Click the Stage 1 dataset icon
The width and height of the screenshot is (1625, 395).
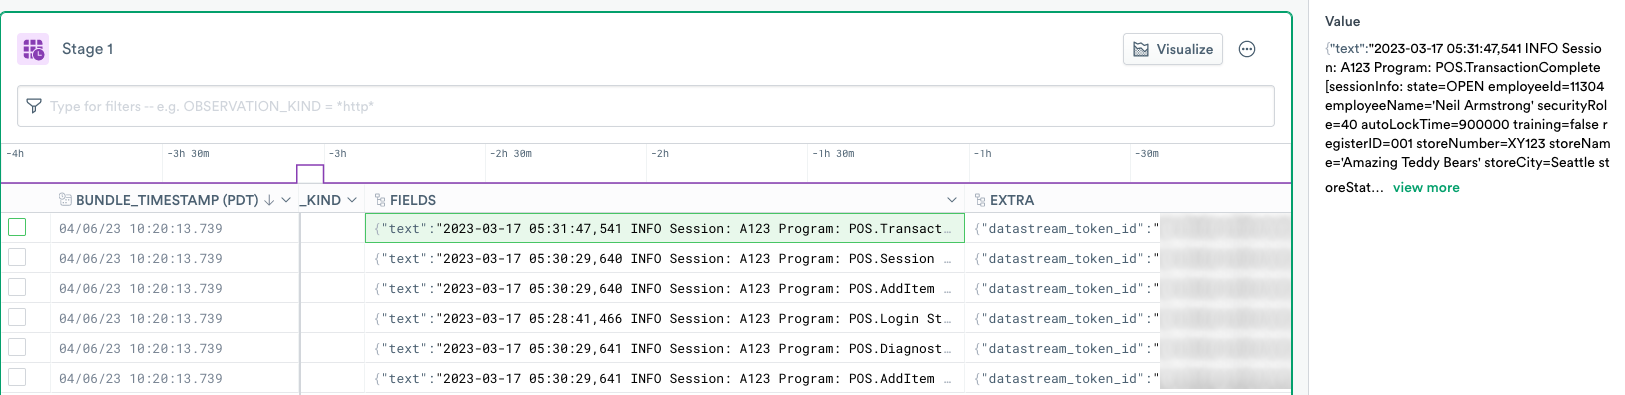33,49
